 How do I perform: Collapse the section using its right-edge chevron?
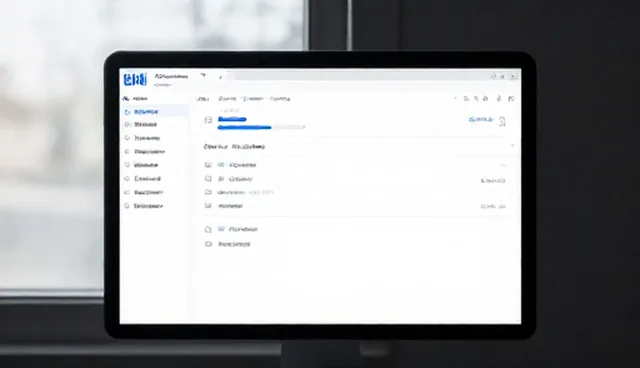[512, 146]
